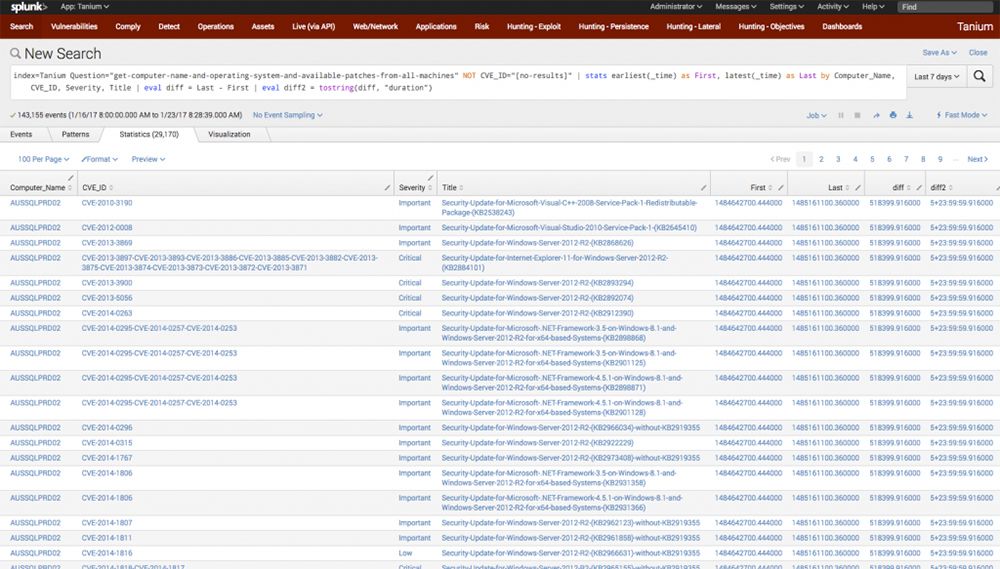Switch to the Events tab
The height and width of the screenshot is (569, 1000).
coord(21,135)
